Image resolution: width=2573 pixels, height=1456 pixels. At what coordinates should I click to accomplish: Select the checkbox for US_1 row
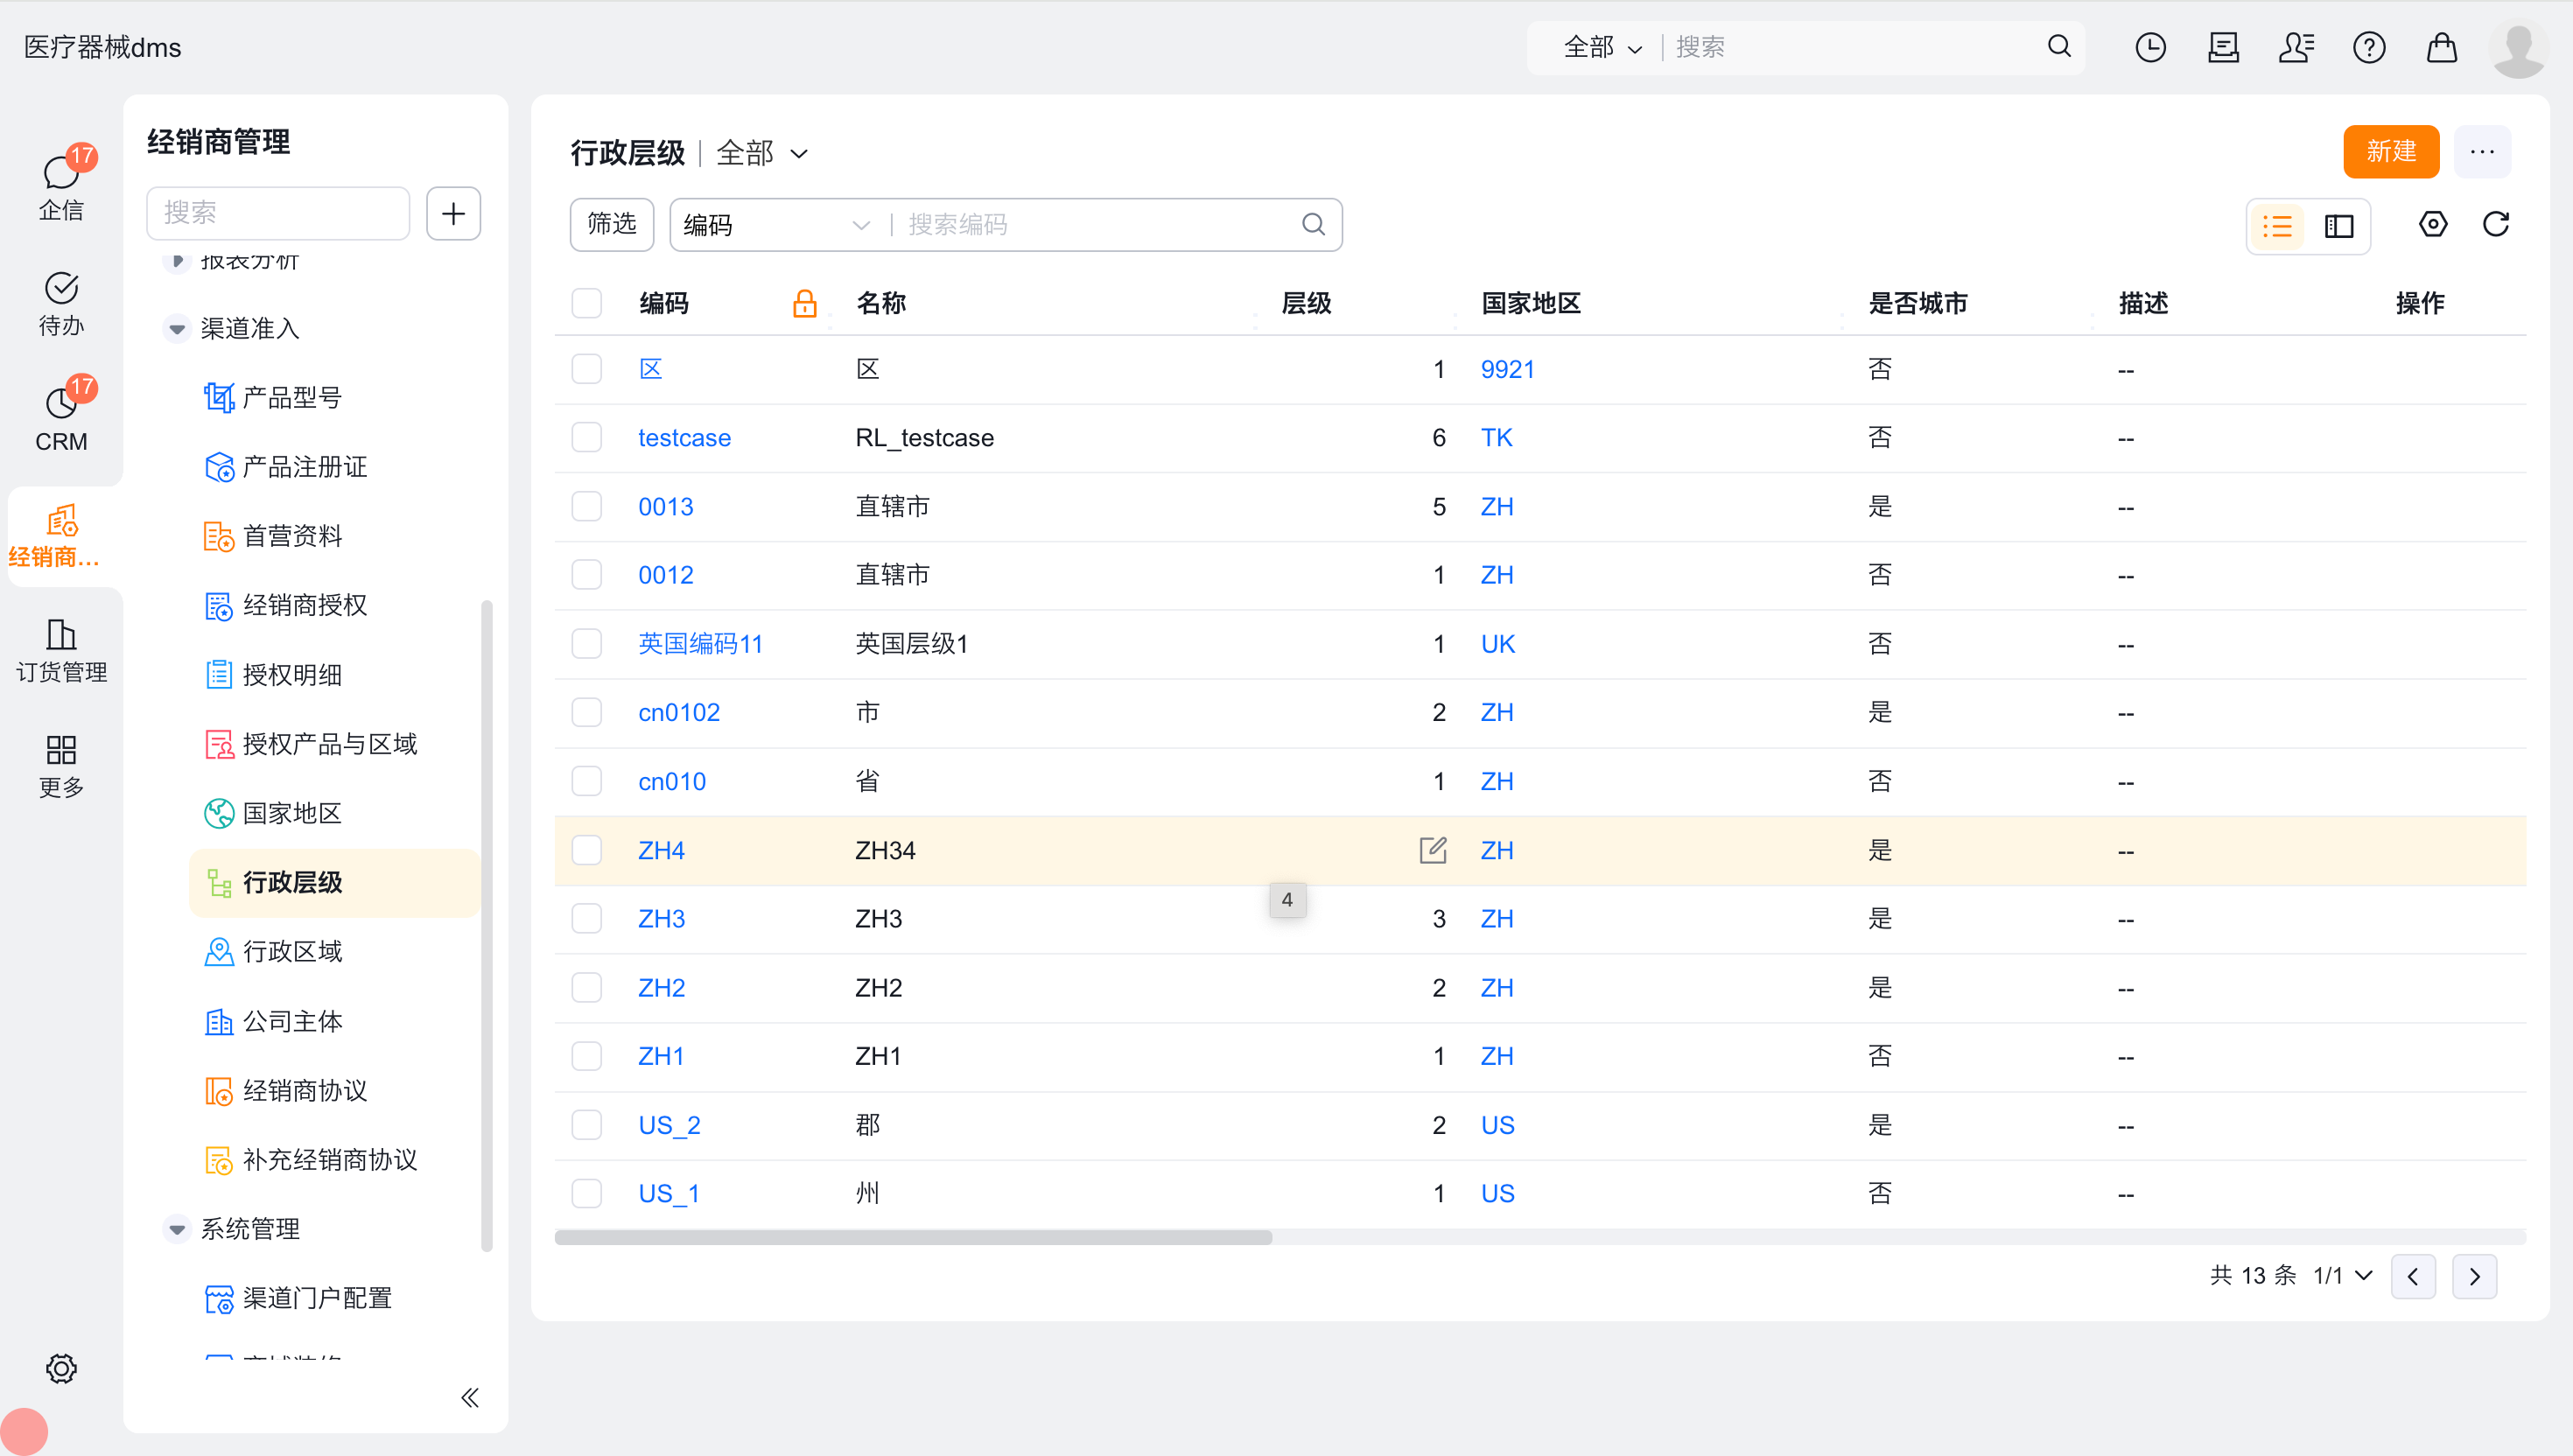click(x=587, y=1193)
